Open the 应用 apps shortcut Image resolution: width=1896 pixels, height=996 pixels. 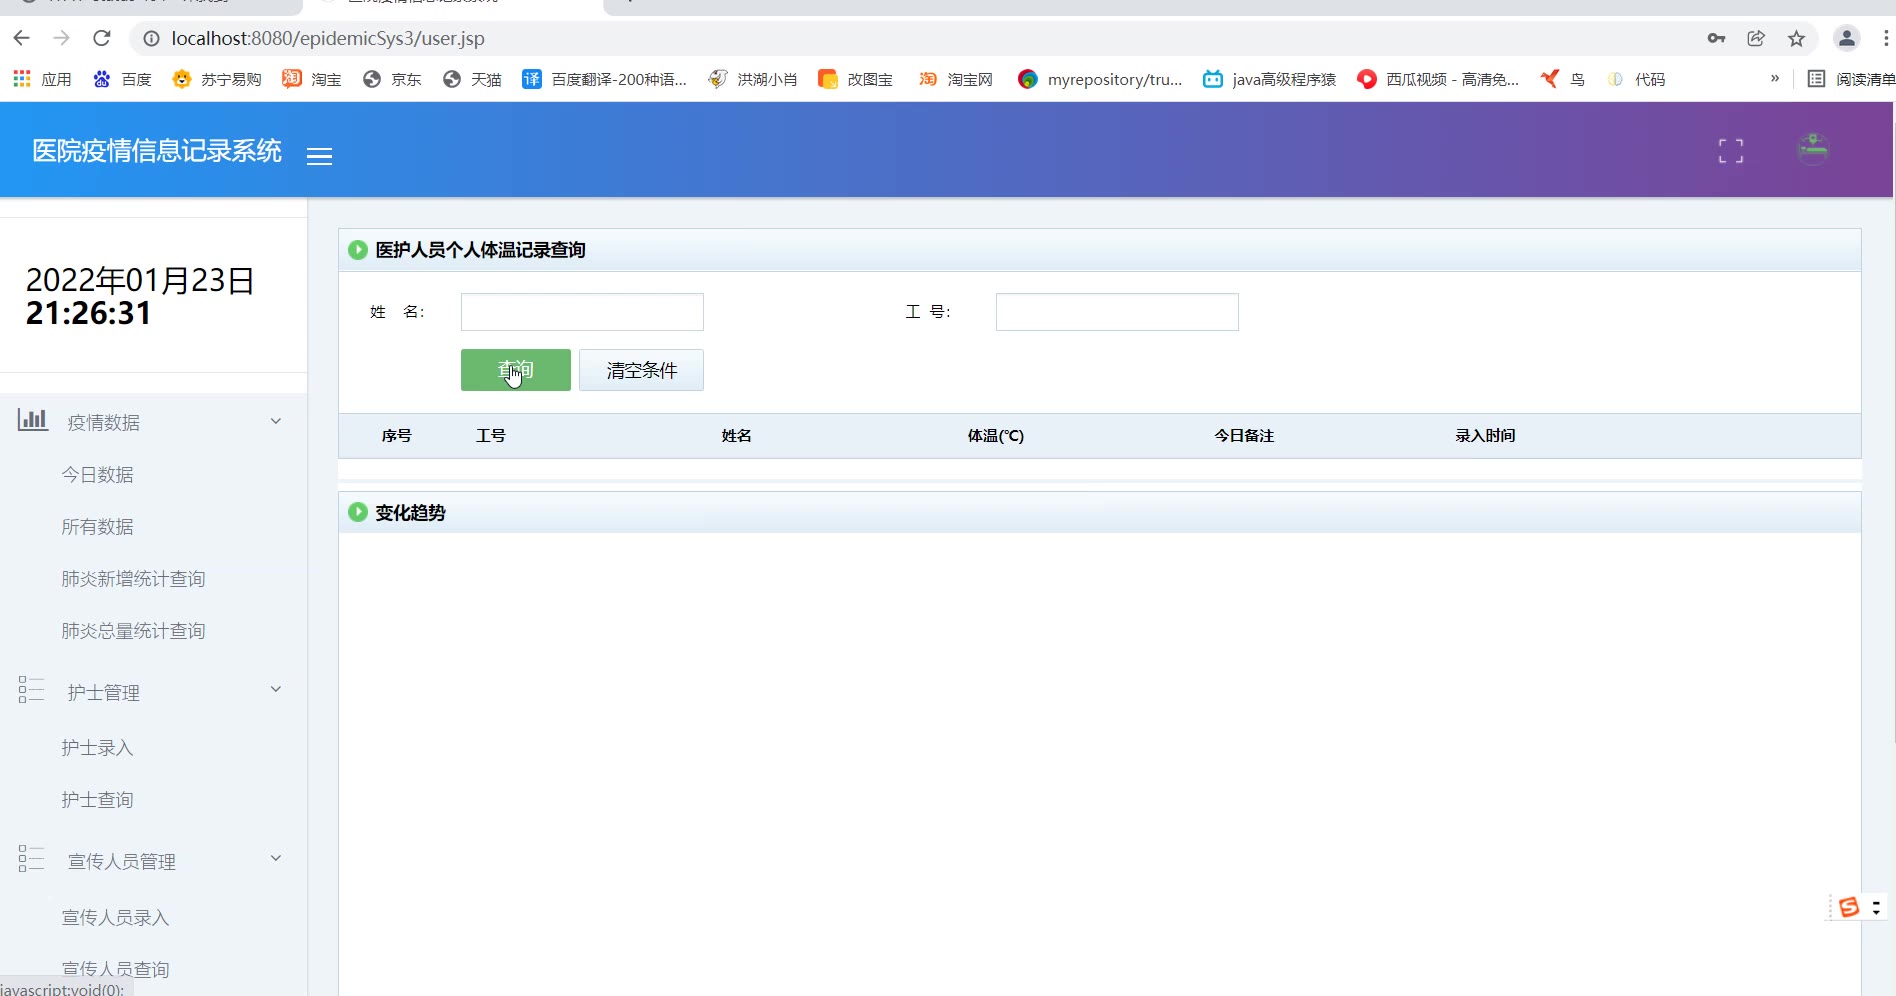[x=42, y=79]
